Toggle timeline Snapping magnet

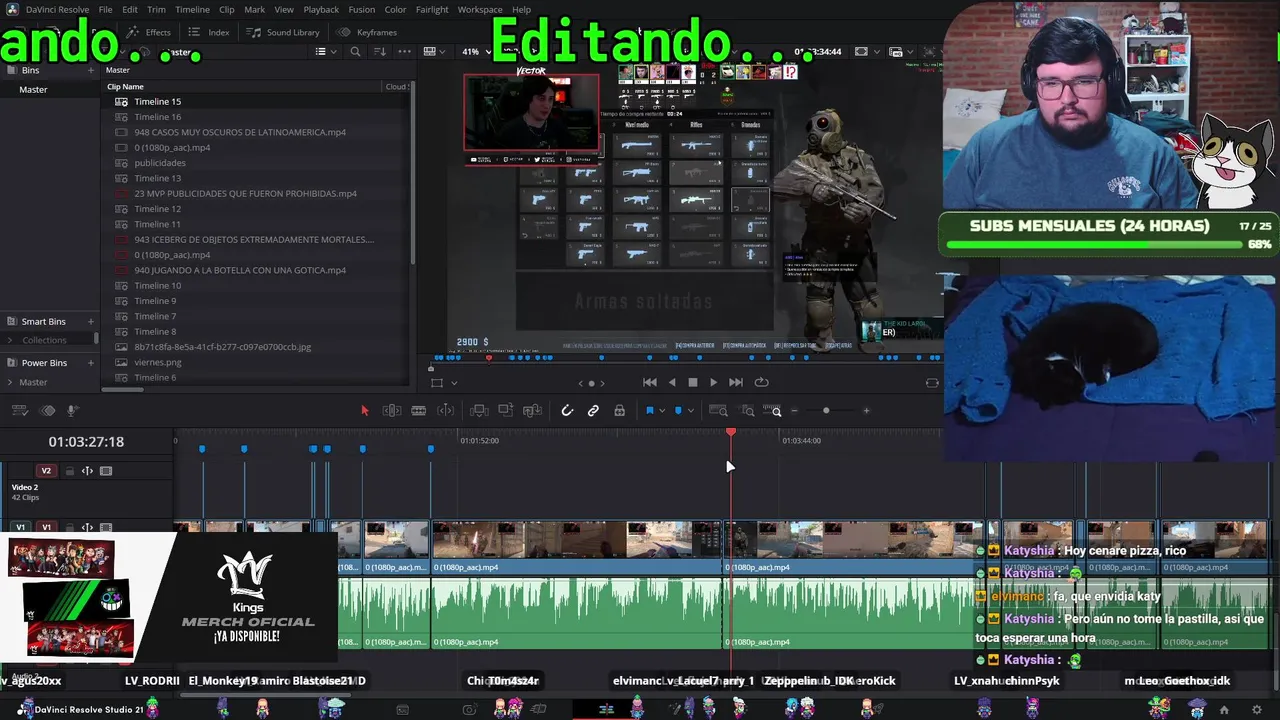tap(567, 410)
